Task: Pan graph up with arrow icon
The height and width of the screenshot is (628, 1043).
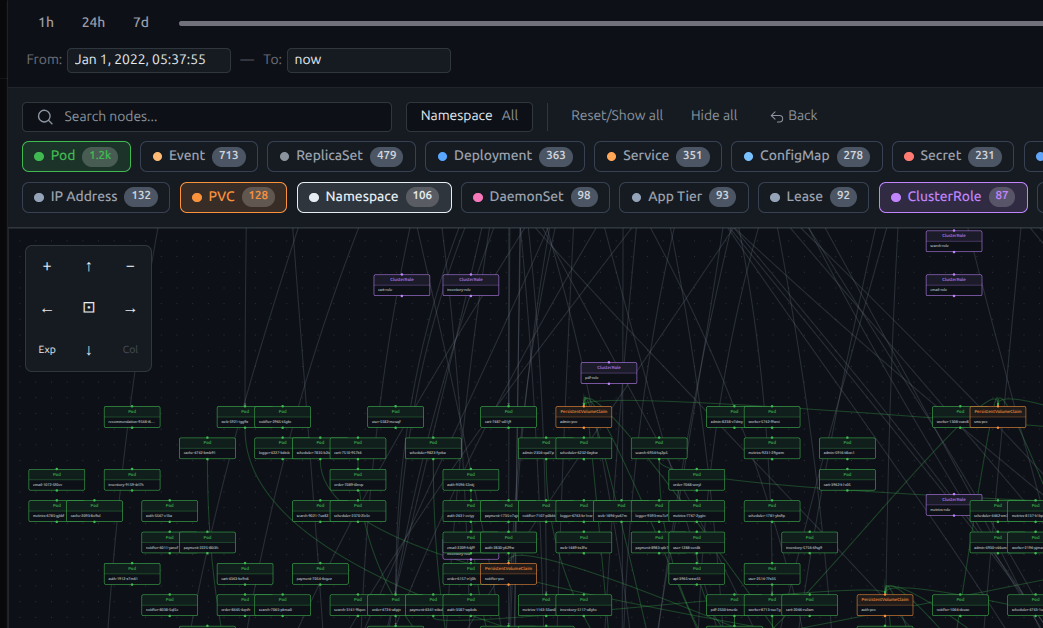Action: (x=89, y=267)
